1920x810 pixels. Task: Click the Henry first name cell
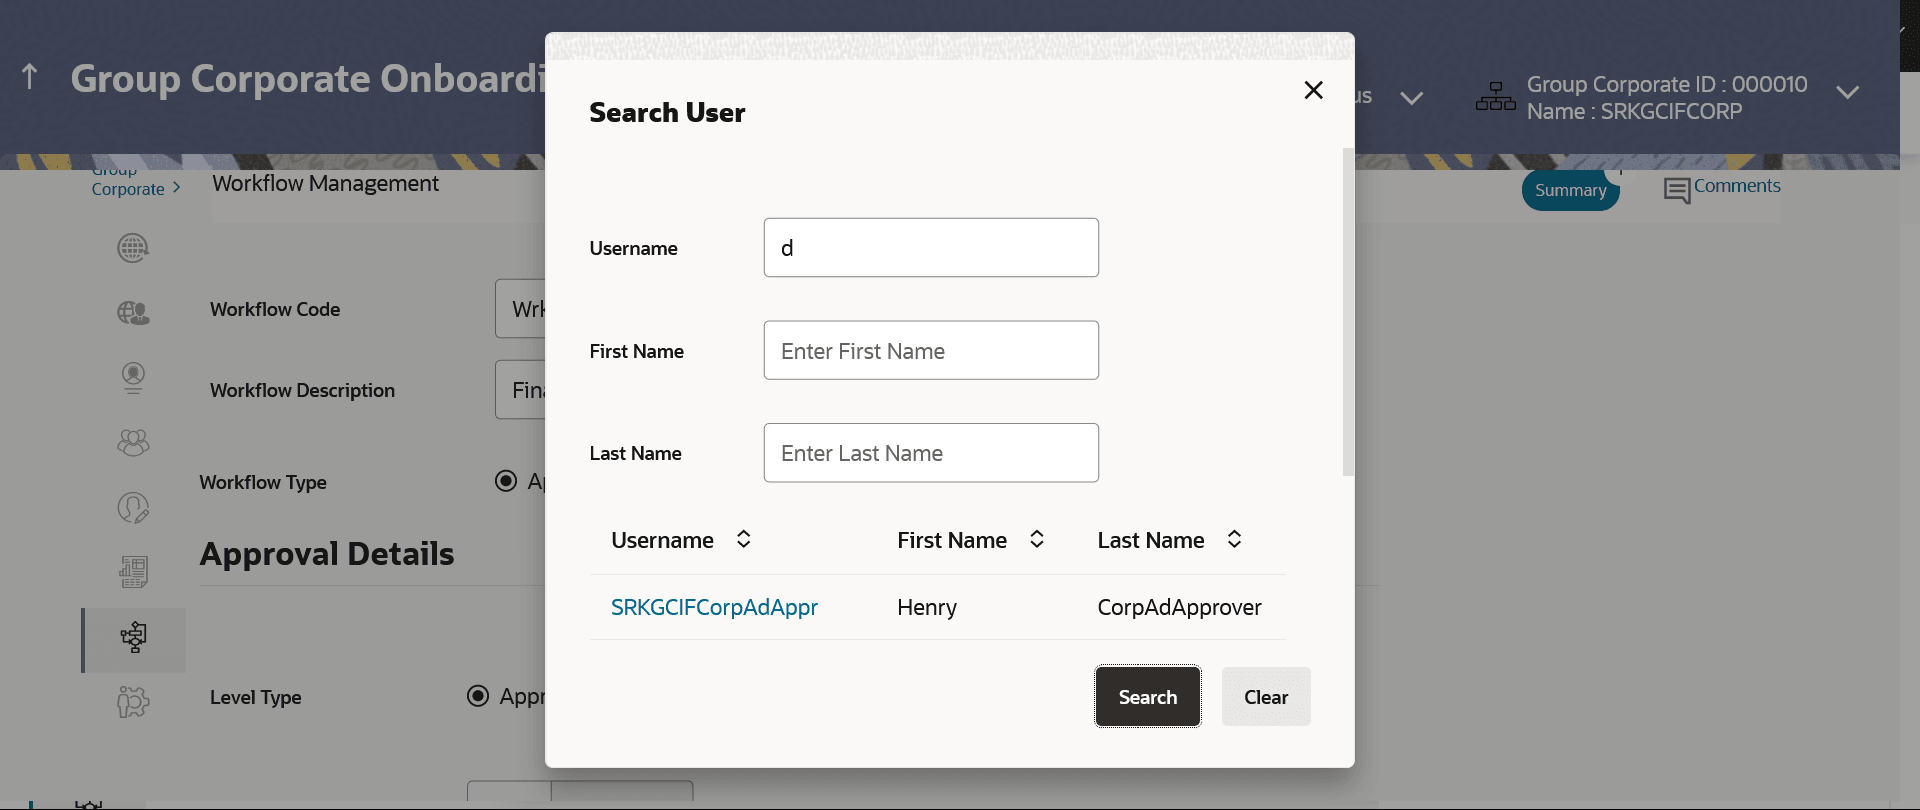[927, 607]
